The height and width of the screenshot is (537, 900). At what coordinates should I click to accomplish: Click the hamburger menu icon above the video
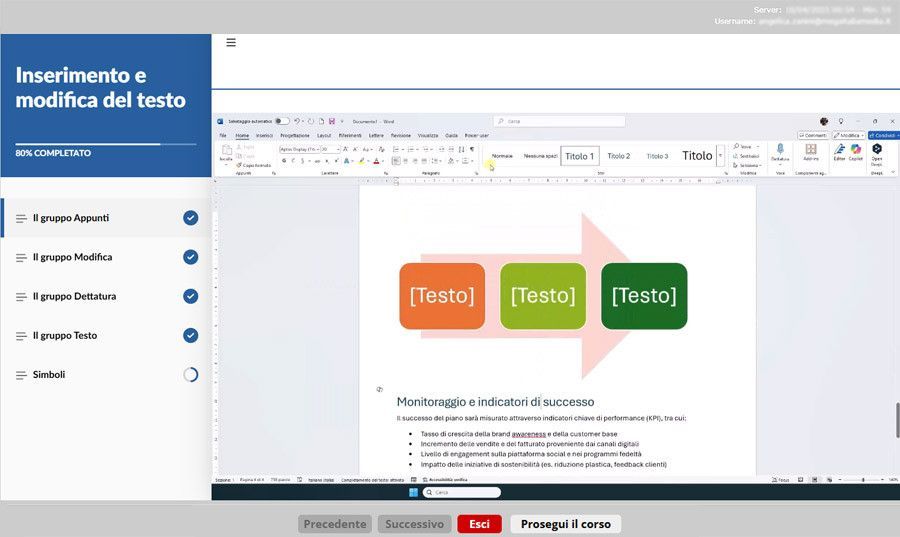[231, 43]
